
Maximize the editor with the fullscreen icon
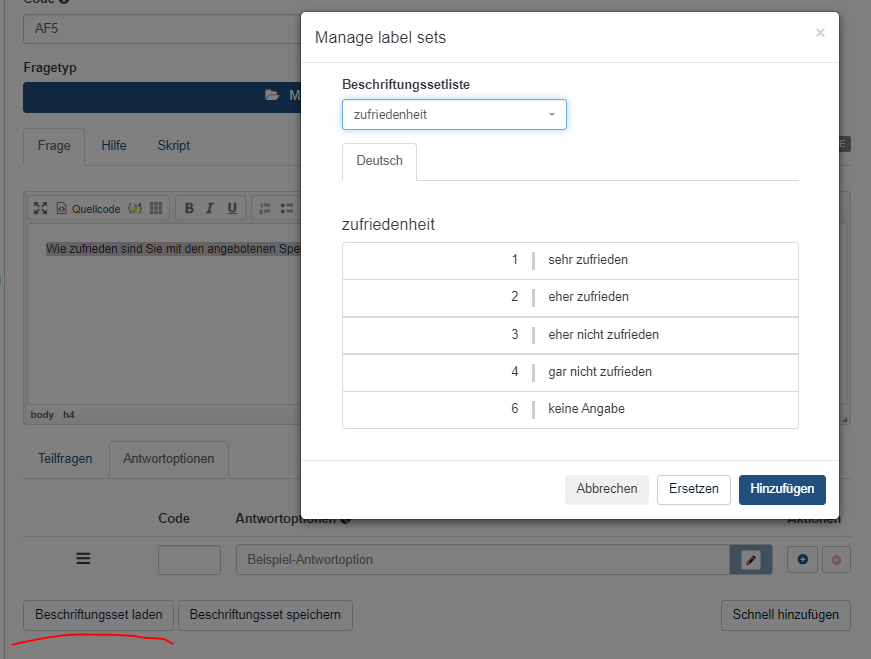point(40,208)
